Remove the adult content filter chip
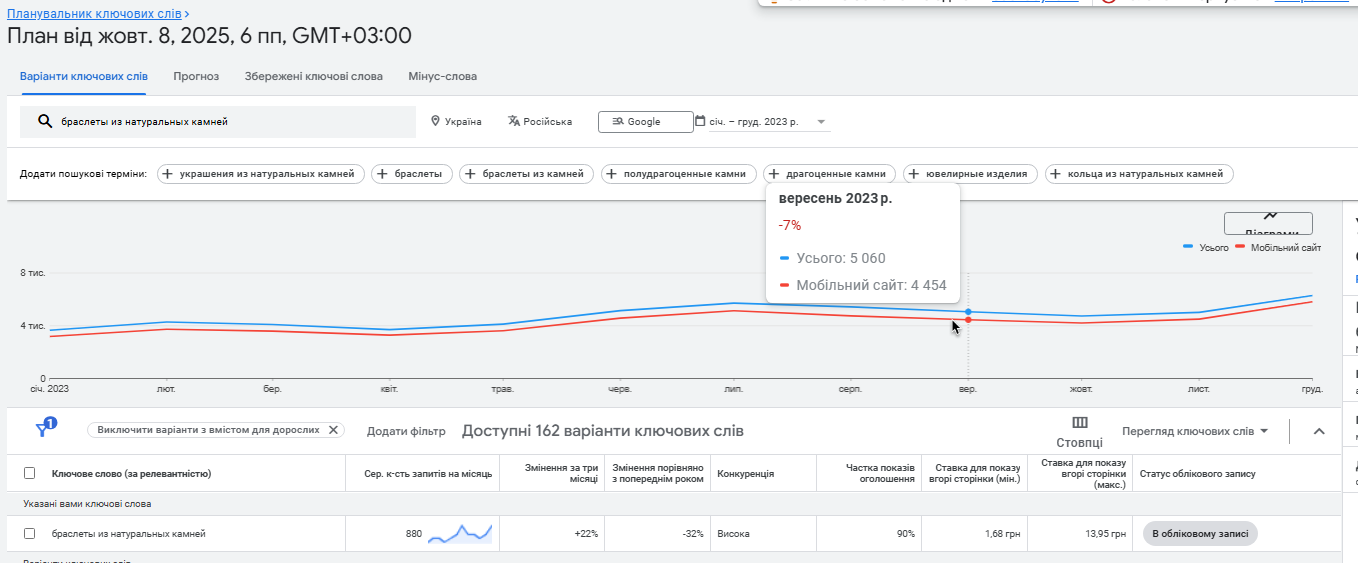 tap(334, 430)
